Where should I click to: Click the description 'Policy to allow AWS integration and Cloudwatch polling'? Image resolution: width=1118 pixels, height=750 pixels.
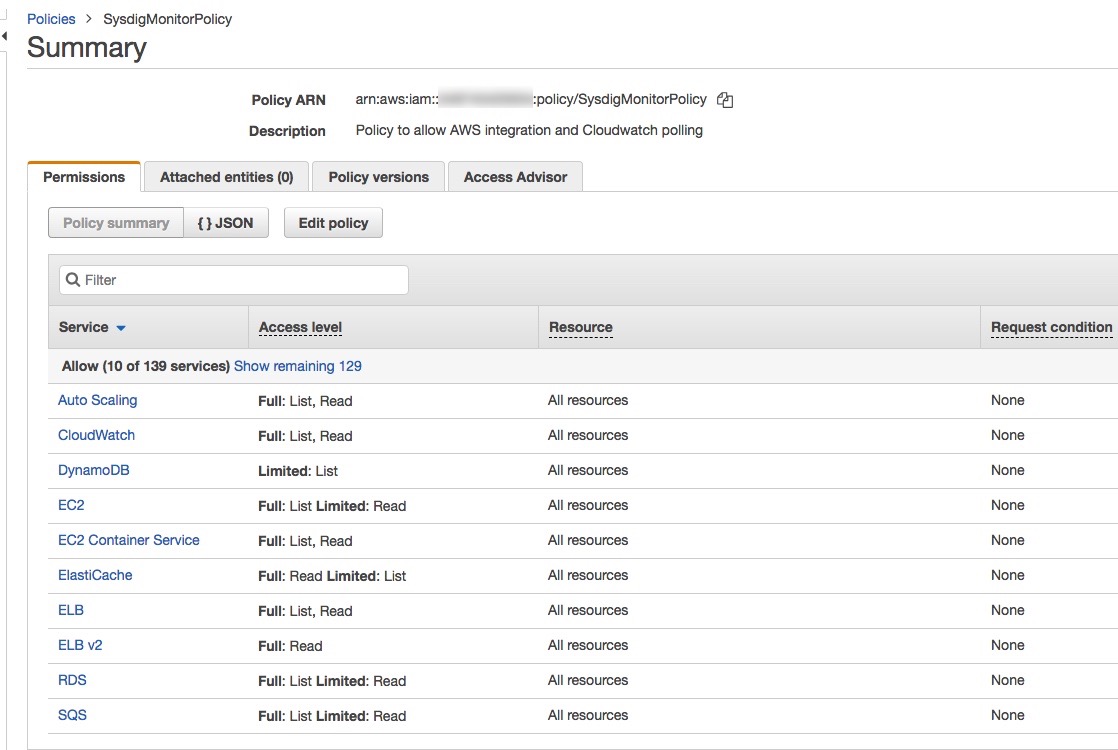coord(529,130)
